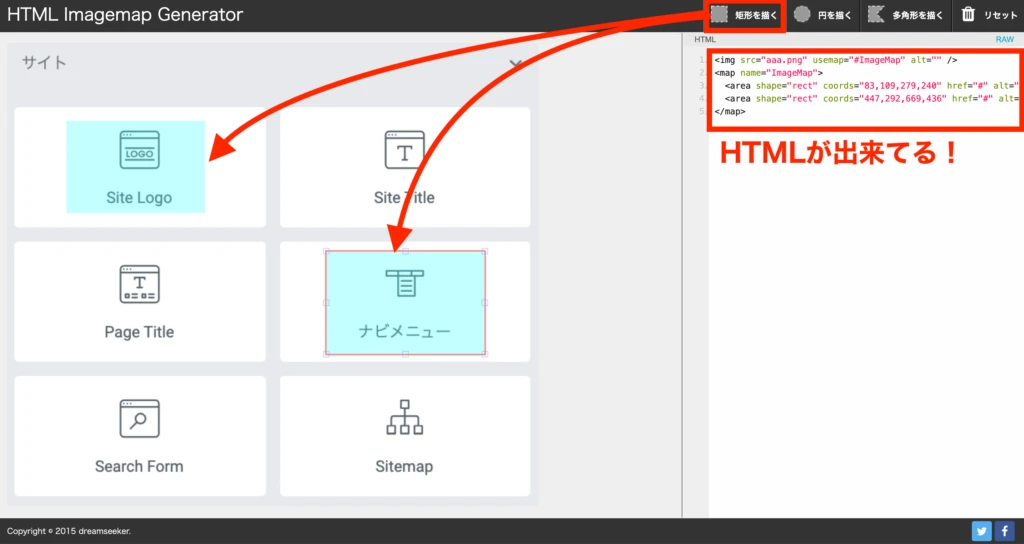This screenshot has height=544, width=1024.
Task: Collapse the サイト panel chevron
Action: click(x=516, y=63)
